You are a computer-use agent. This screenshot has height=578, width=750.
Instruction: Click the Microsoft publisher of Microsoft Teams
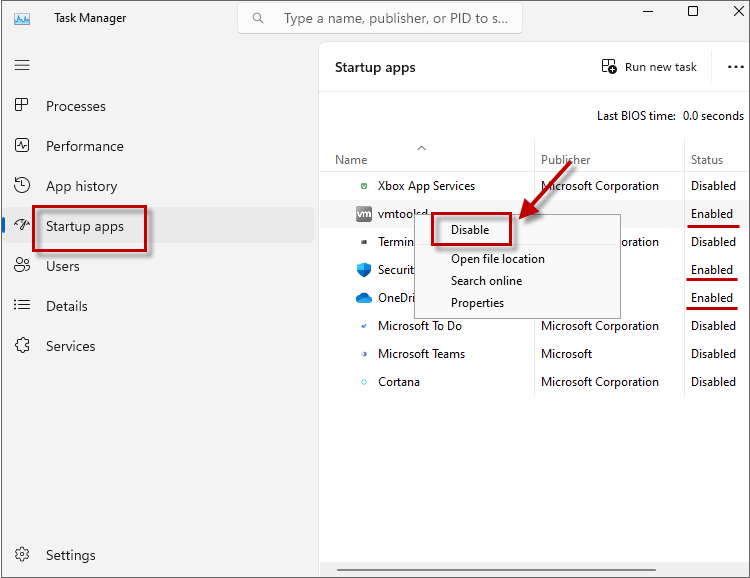566,354
